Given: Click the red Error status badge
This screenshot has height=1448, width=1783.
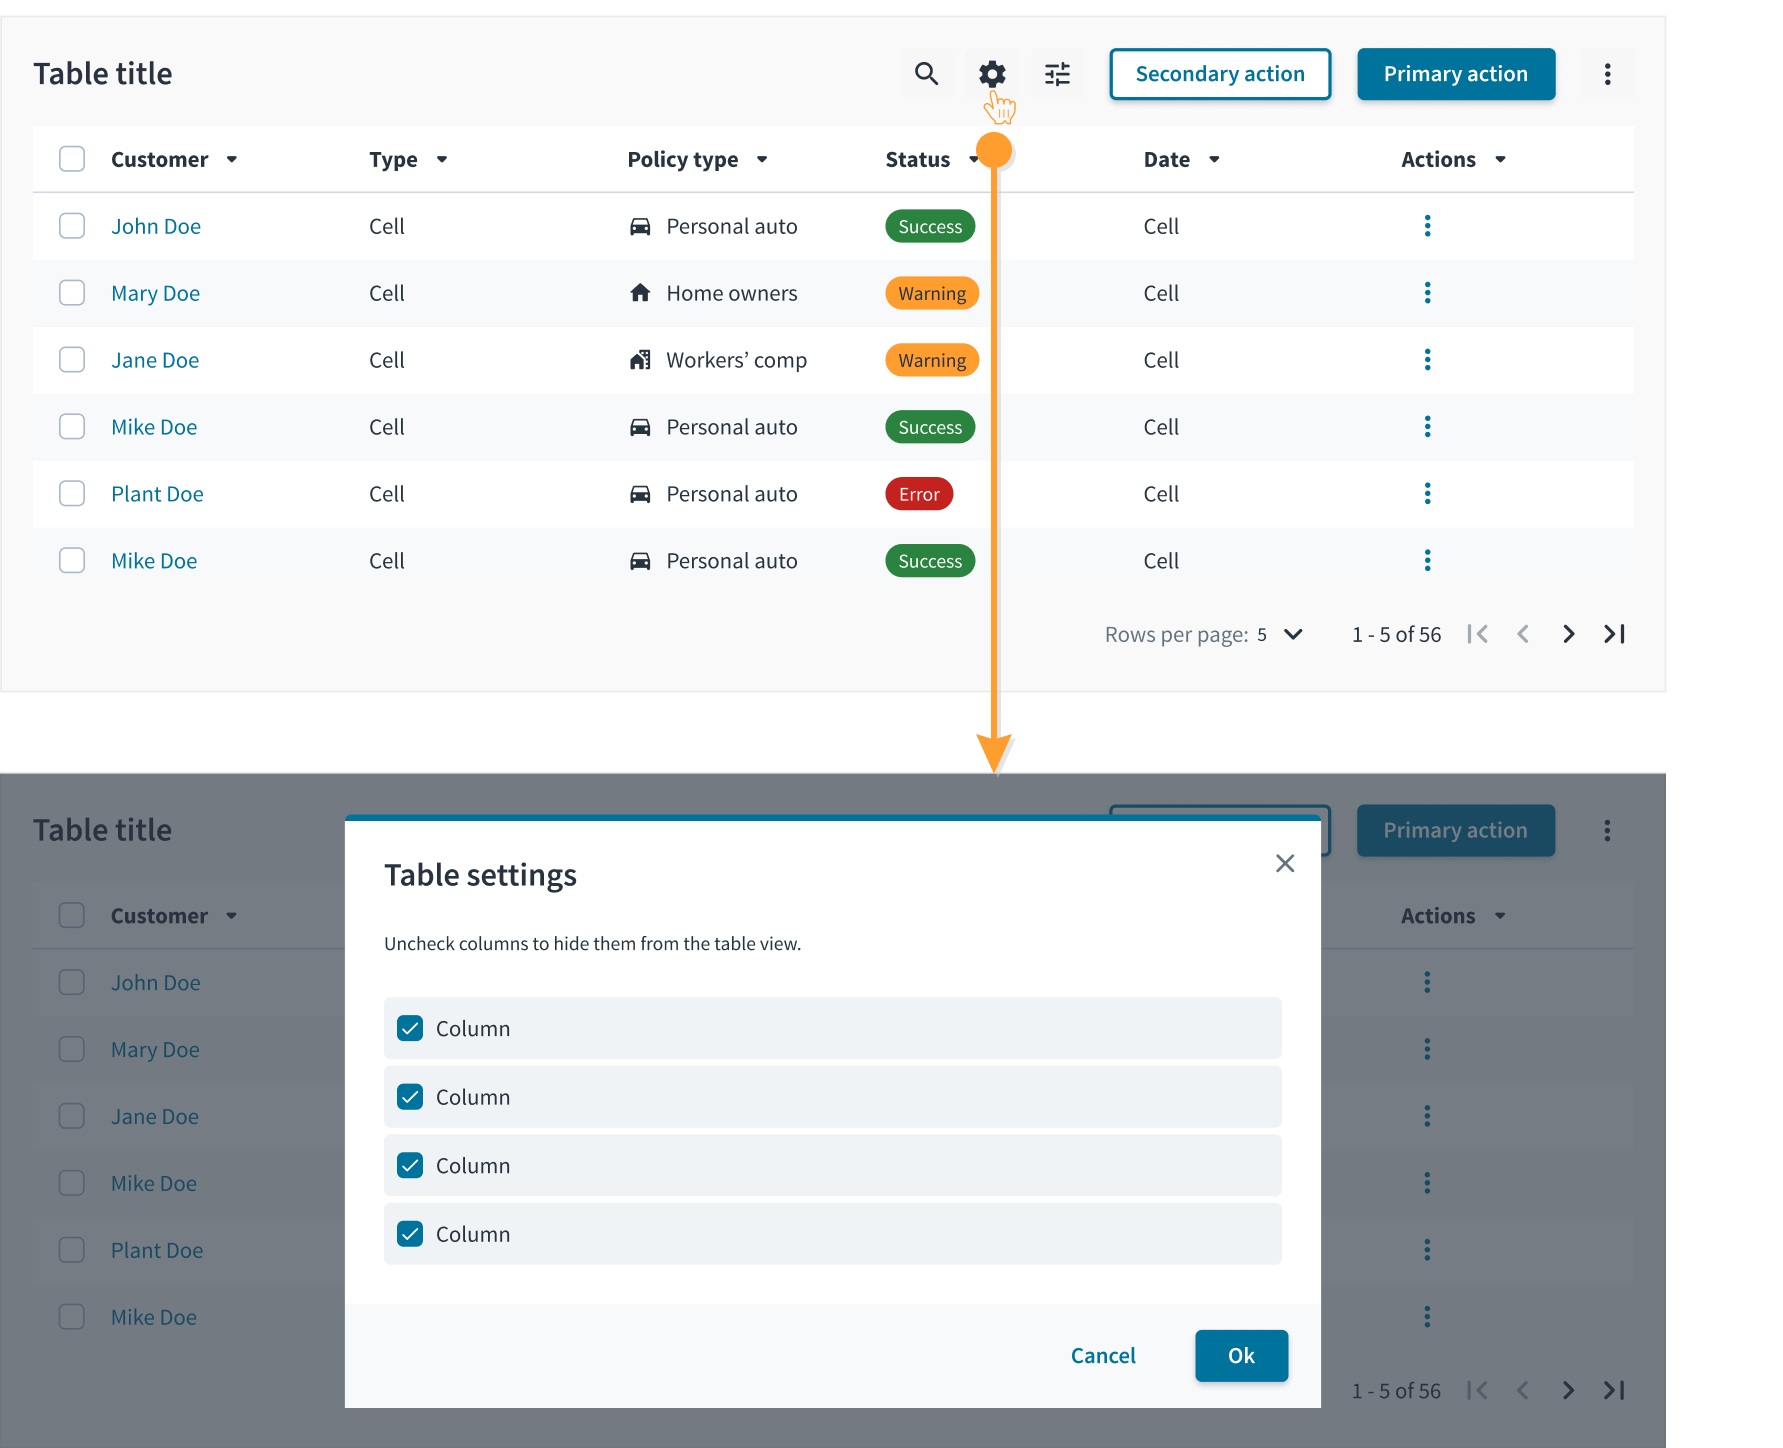Looking at the screenshot, I should (919, 494).
